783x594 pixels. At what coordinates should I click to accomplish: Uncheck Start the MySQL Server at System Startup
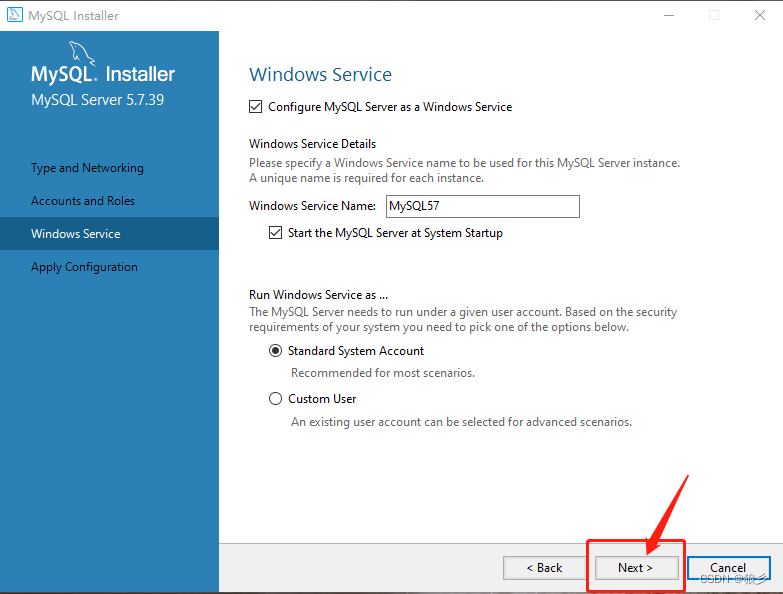pos(275,233)
